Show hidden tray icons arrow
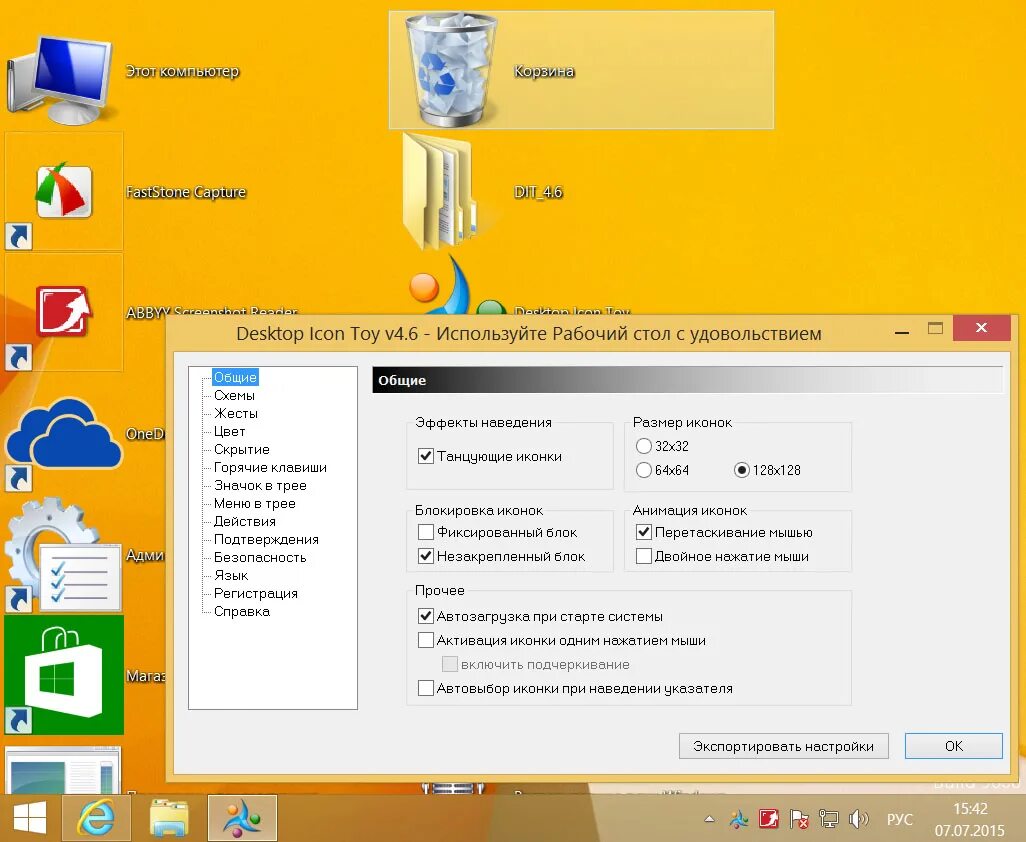Image resolution: width=1026 pixels, height=842 pixels. [x=709, y=818]
